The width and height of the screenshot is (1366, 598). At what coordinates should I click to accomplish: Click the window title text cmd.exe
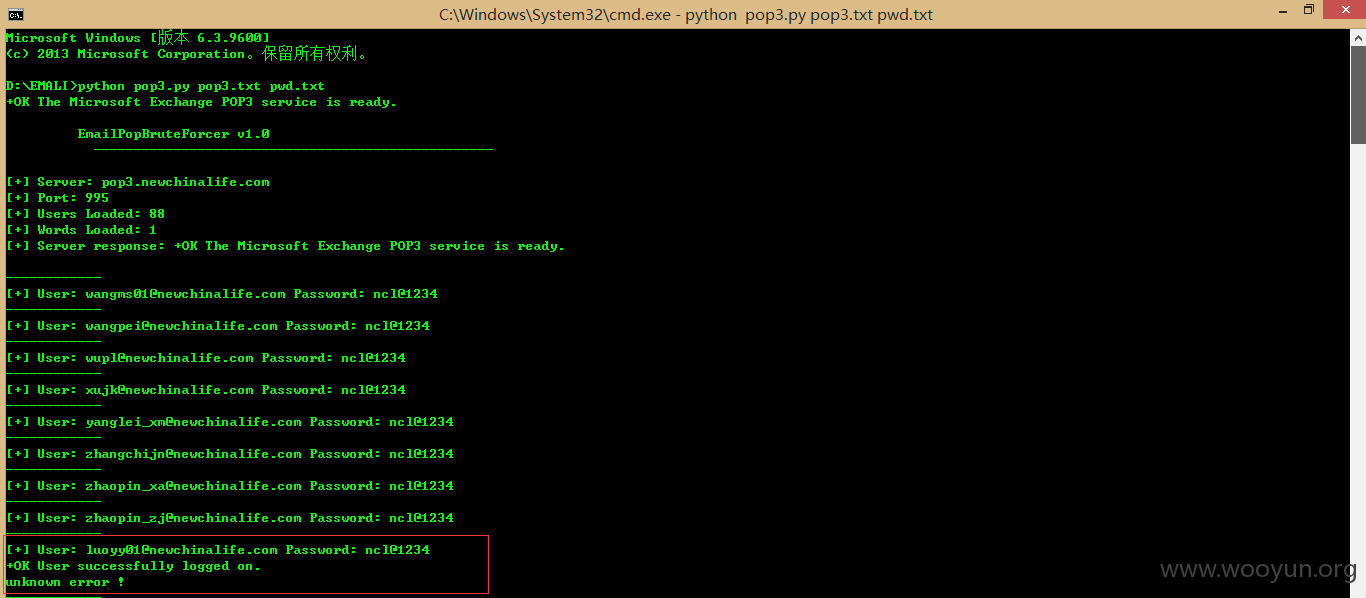coord(686,14)
